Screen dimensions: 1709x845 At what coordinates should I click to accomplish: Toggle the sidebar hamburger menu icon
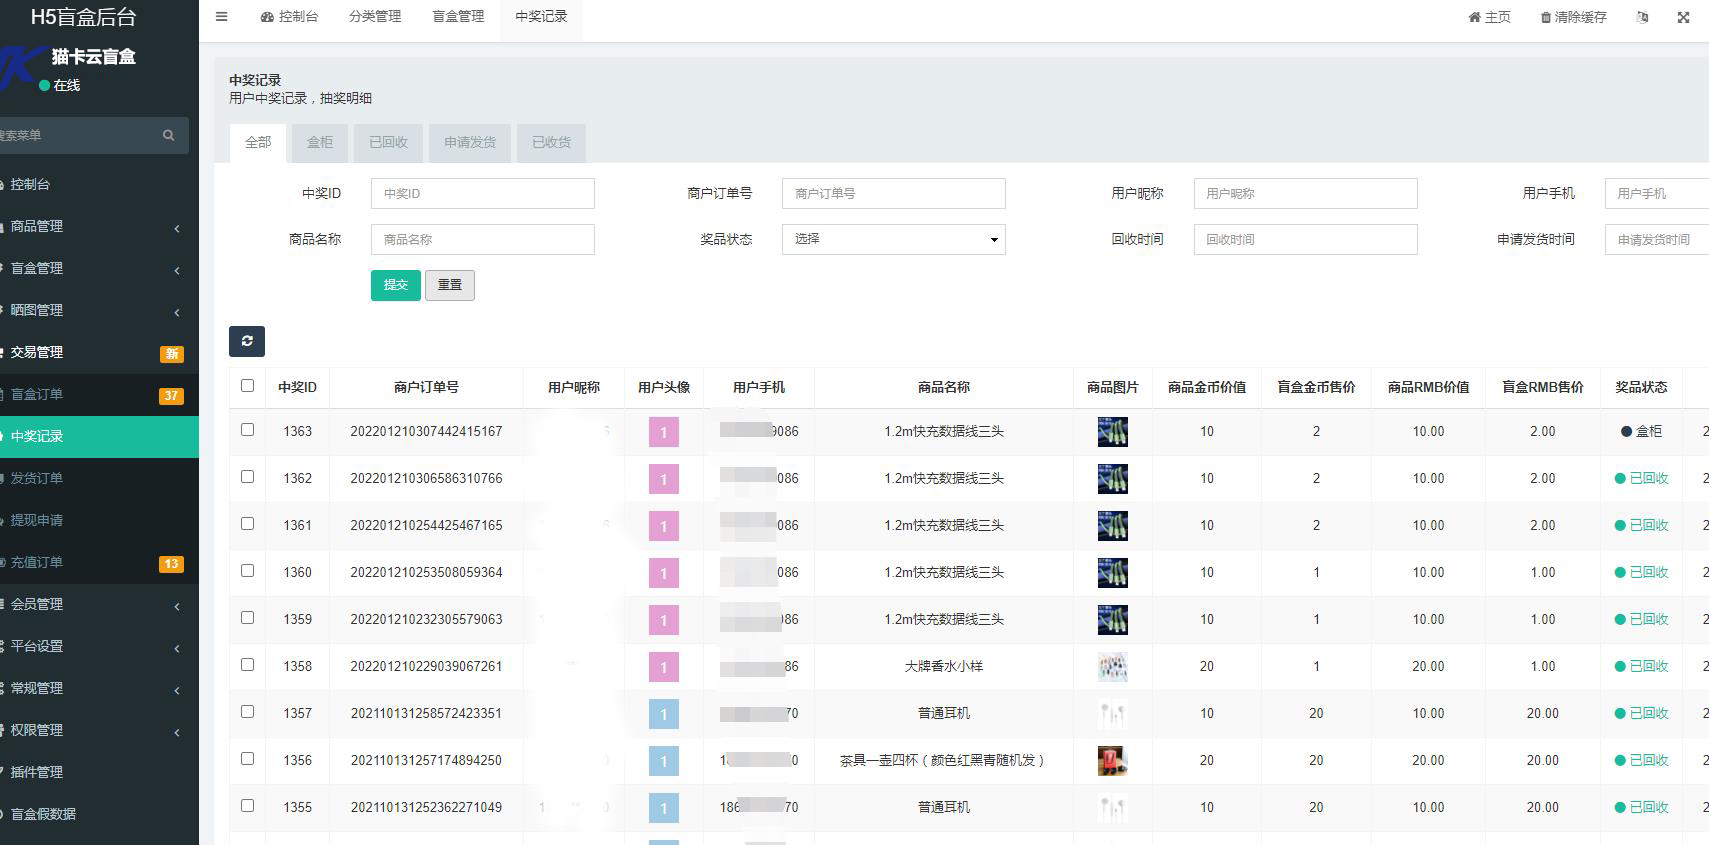point(222,17)
